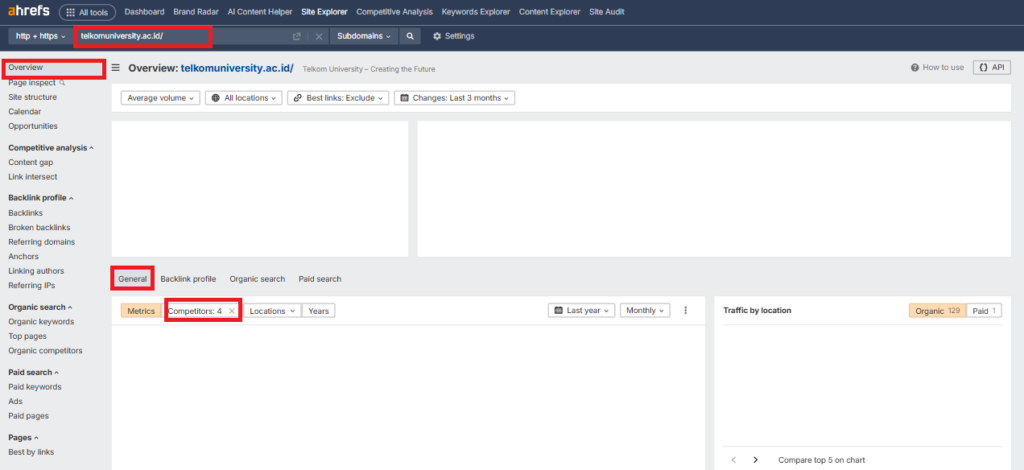
Task: Open Organic keywords report
Action: pyautogui.click(x=41, y=322)
